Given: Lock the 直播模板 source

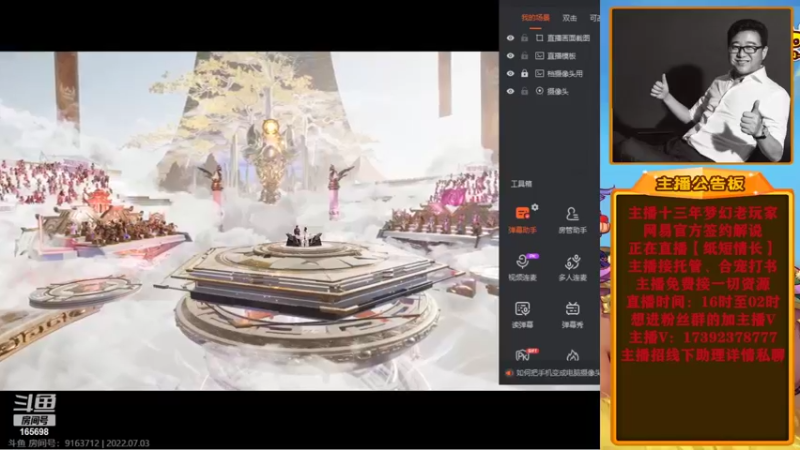Looking at the screenshot, I should pos(524,56).
